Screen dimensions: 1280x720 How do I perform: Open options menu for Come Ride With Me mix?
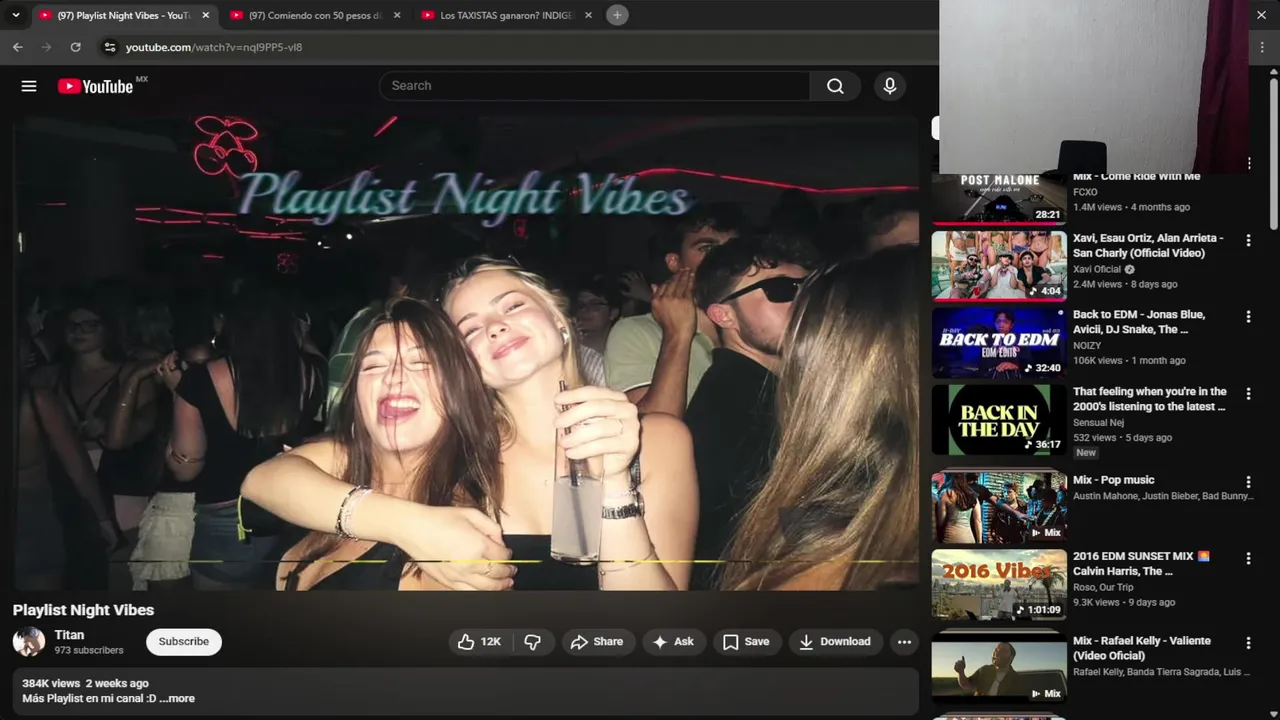(x=1248, y=163)
